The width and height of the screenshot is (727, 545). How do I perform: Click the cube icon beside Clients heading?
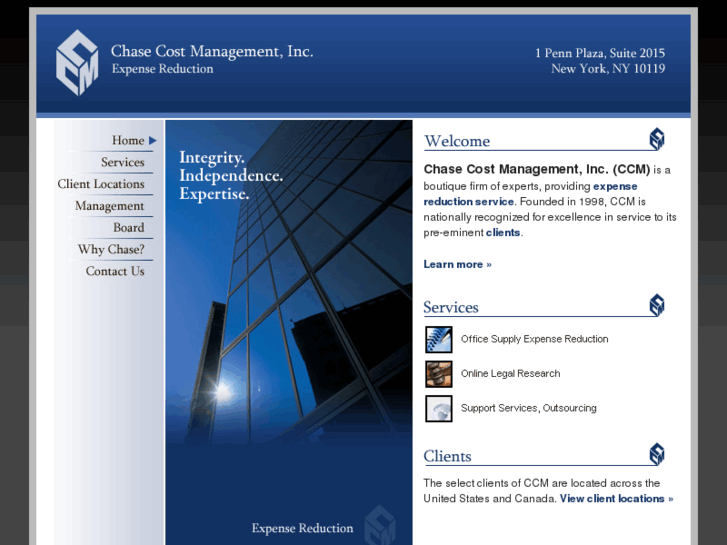click(x=657, y=454)
